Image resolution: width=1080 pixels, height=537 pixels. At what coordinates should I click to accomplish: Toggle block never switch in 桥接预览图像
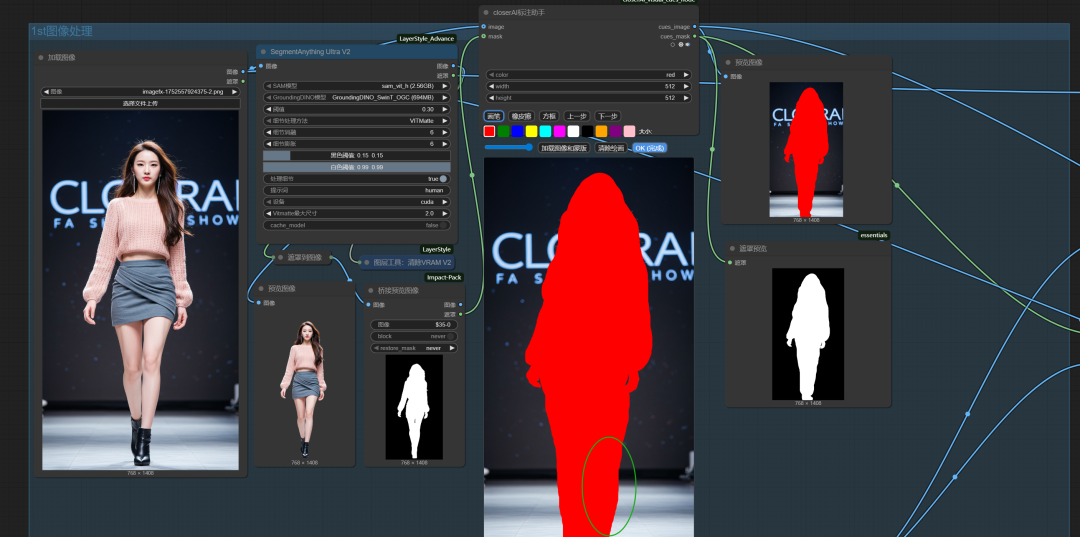point(452,336)
